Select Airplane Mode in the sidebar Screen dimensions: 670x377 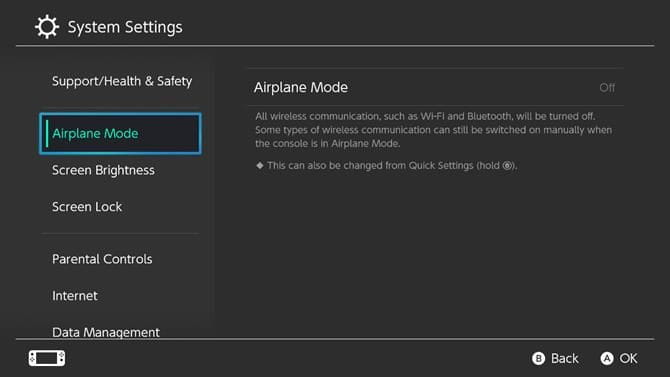click(x=120, y=133)
